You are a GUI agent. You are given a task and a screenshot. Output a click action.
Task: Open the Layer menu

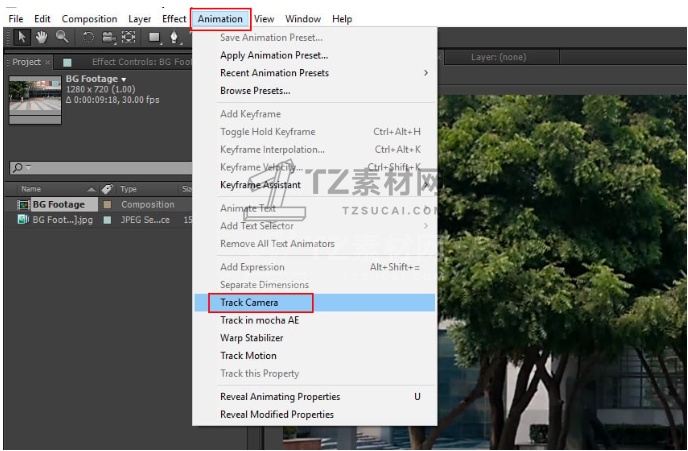[x=140, y=19]
